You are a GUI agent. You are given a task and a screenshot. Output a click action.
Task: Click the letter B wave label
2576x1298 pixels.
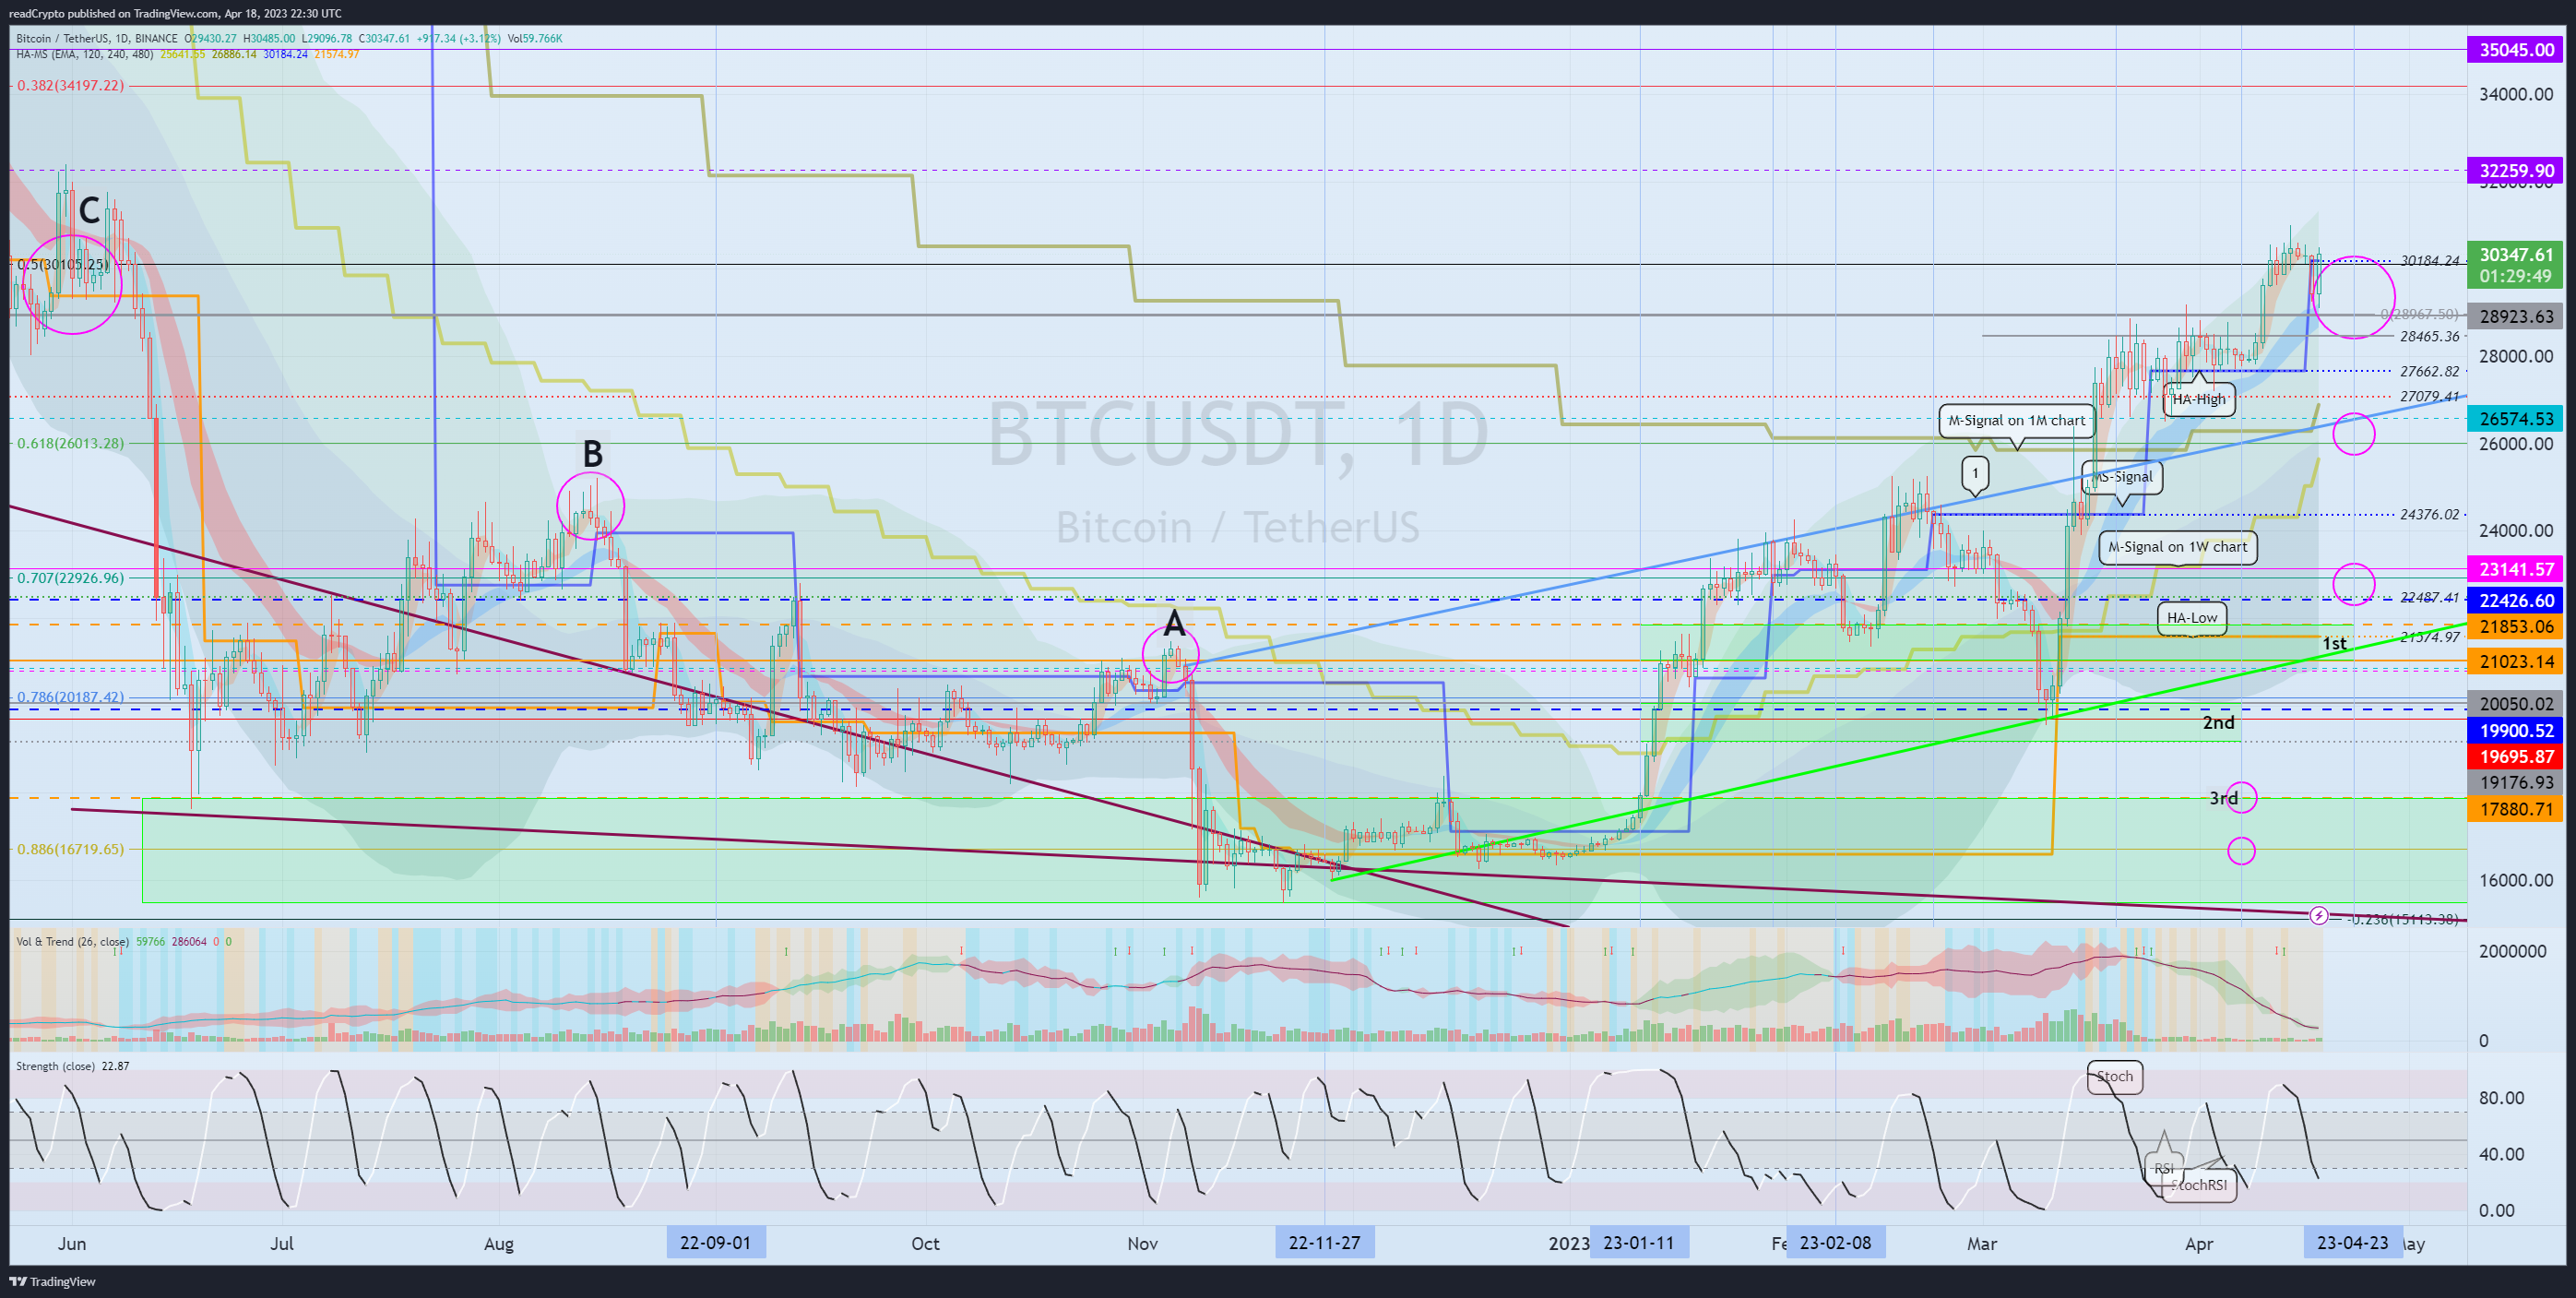pos(592,454)
